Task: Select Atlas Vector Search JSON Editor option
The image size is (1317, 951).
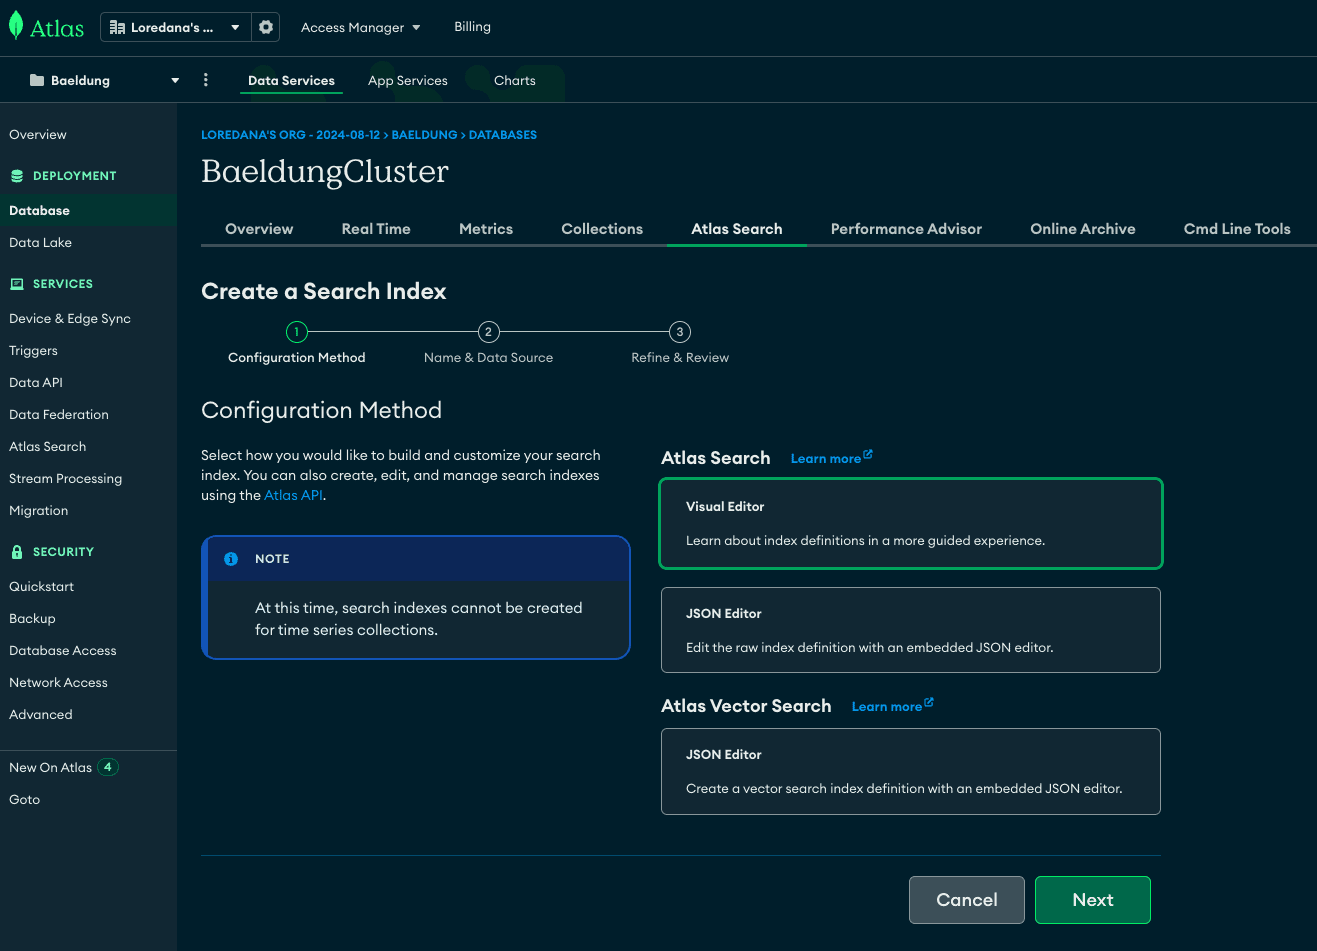Action: 911,771
